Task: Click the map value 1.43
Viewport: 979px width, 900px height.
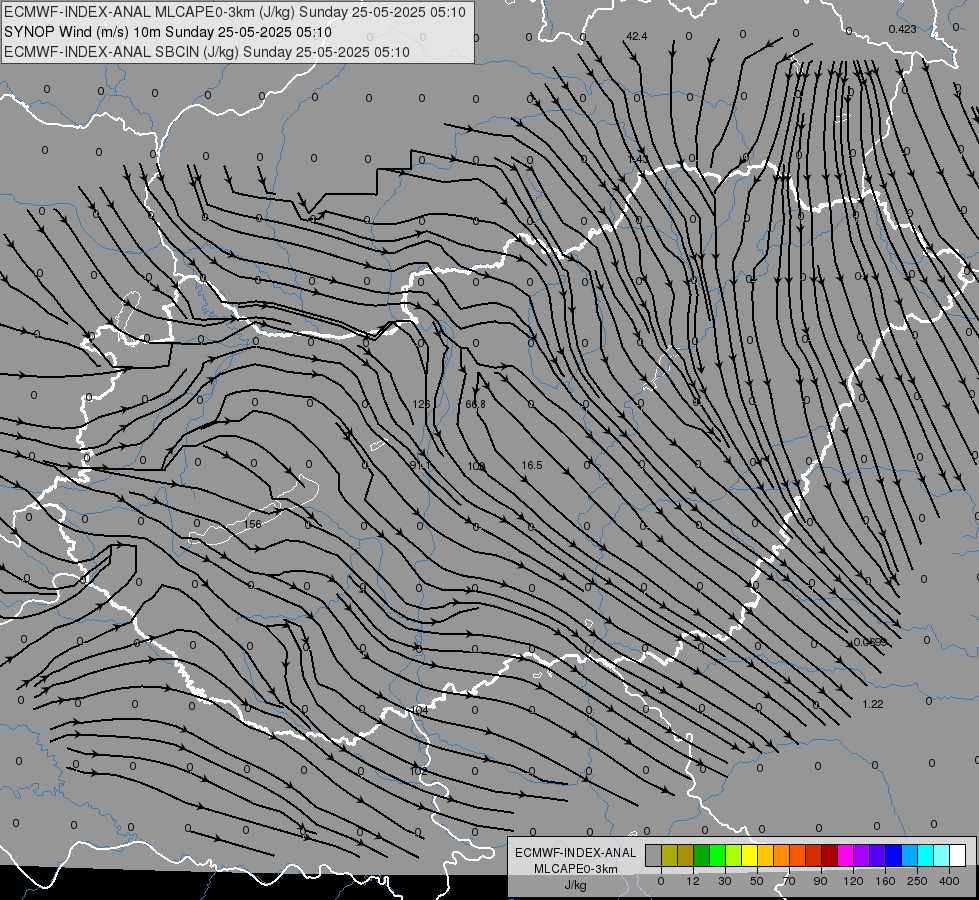Action: tap(638, 159)
